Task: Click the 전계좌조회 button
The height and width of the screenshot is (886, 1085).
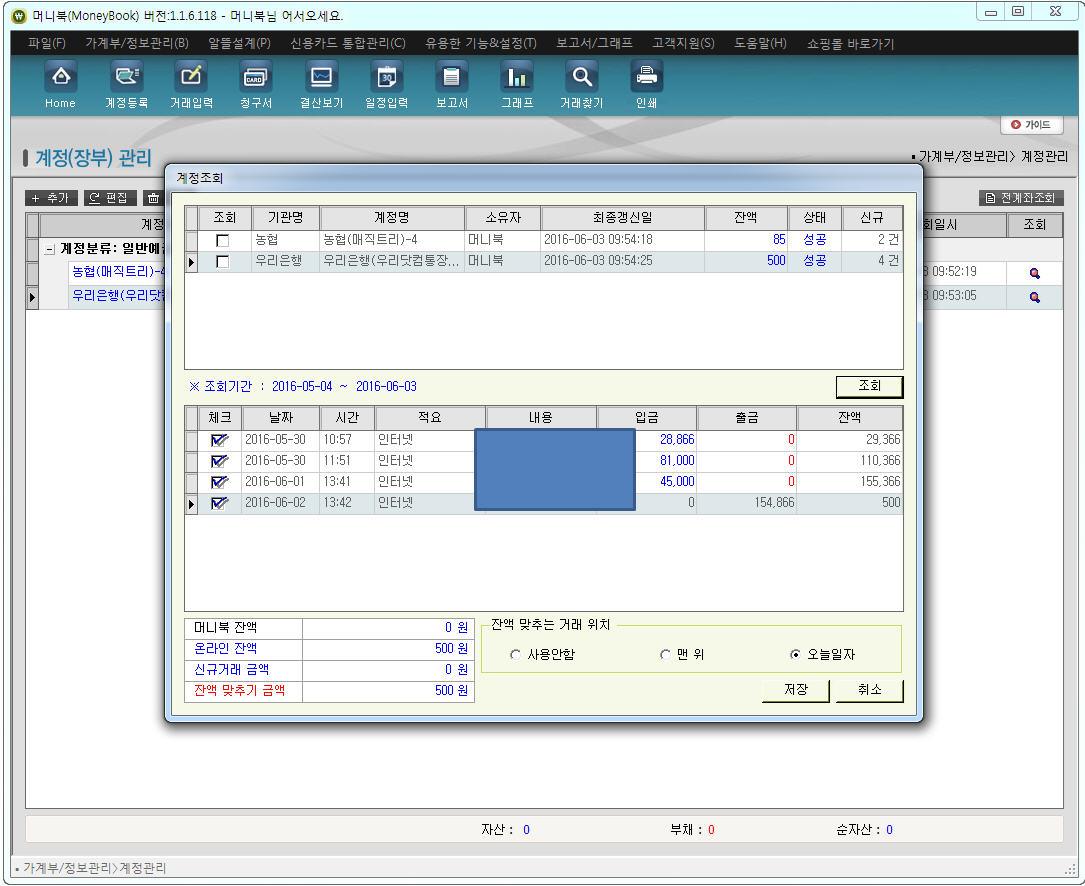Action: (x=1020, y=198)
